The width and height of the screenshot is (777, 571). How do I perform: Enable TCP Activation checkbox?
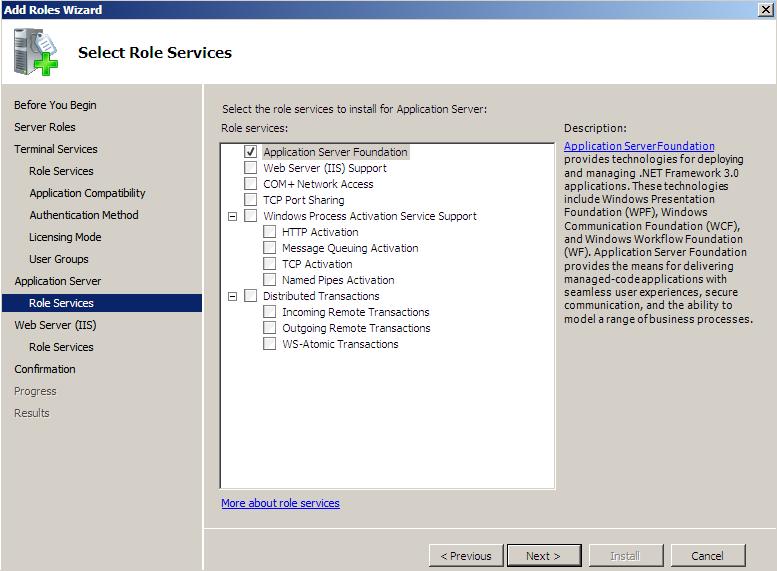click(270, 264)
